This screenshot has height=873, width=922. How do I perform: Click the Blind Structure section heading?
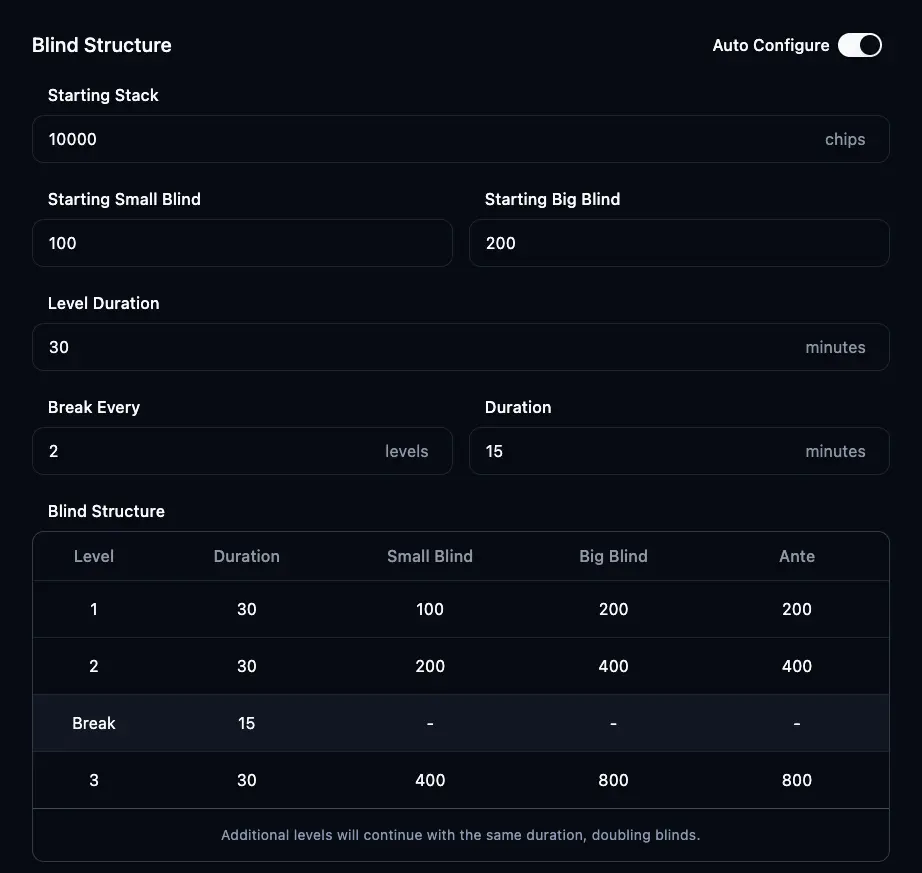click(102, 45)
